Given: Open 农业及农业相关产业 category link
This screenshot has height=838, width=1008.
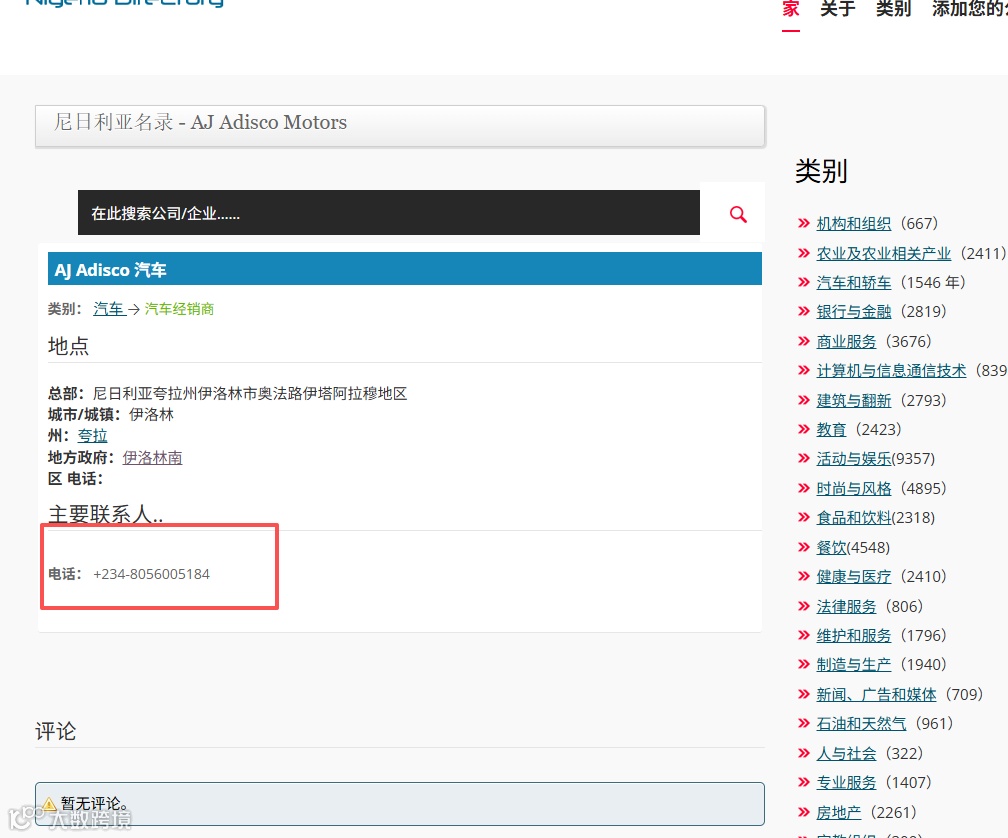Looking at the screenshot, I should [x=883, y=253].
